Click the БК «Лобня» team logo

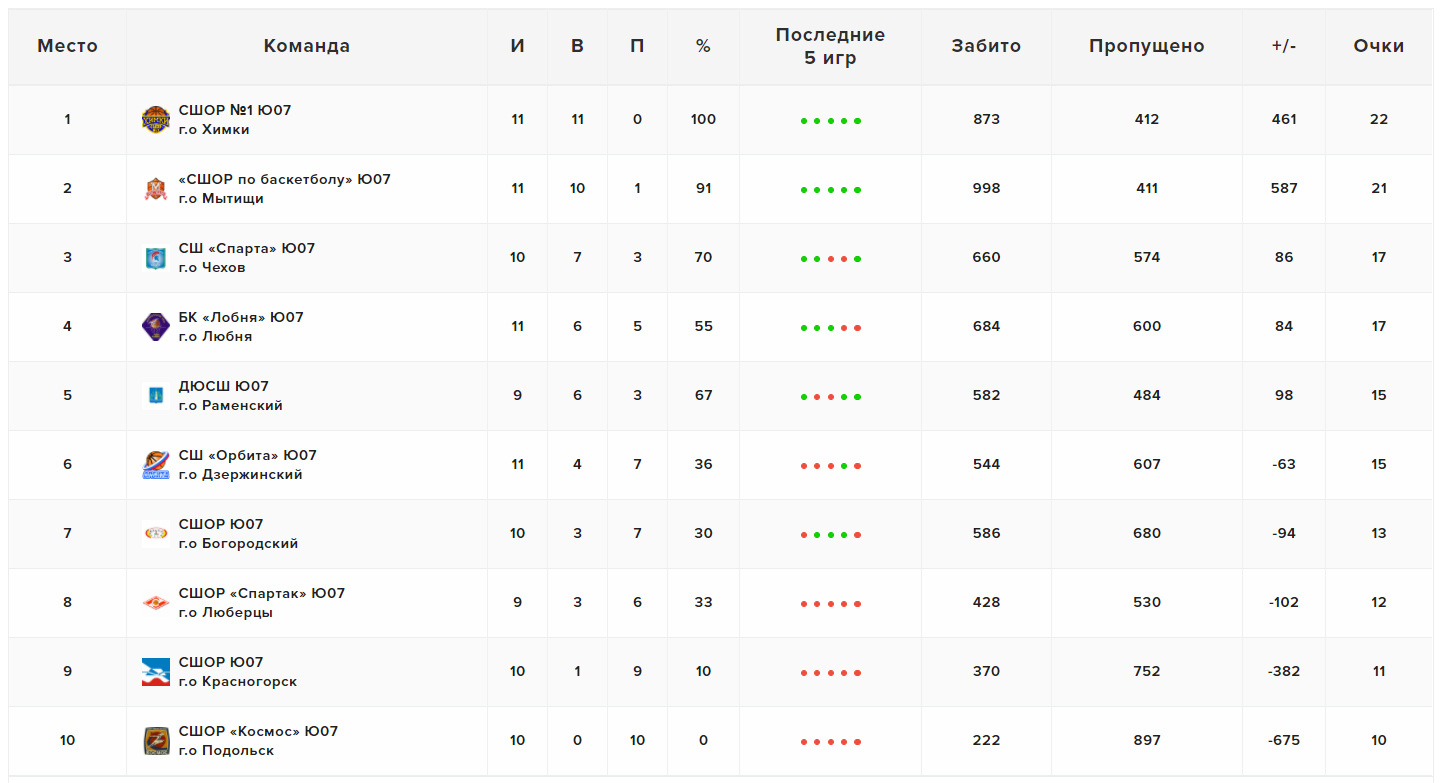(156, 327)
